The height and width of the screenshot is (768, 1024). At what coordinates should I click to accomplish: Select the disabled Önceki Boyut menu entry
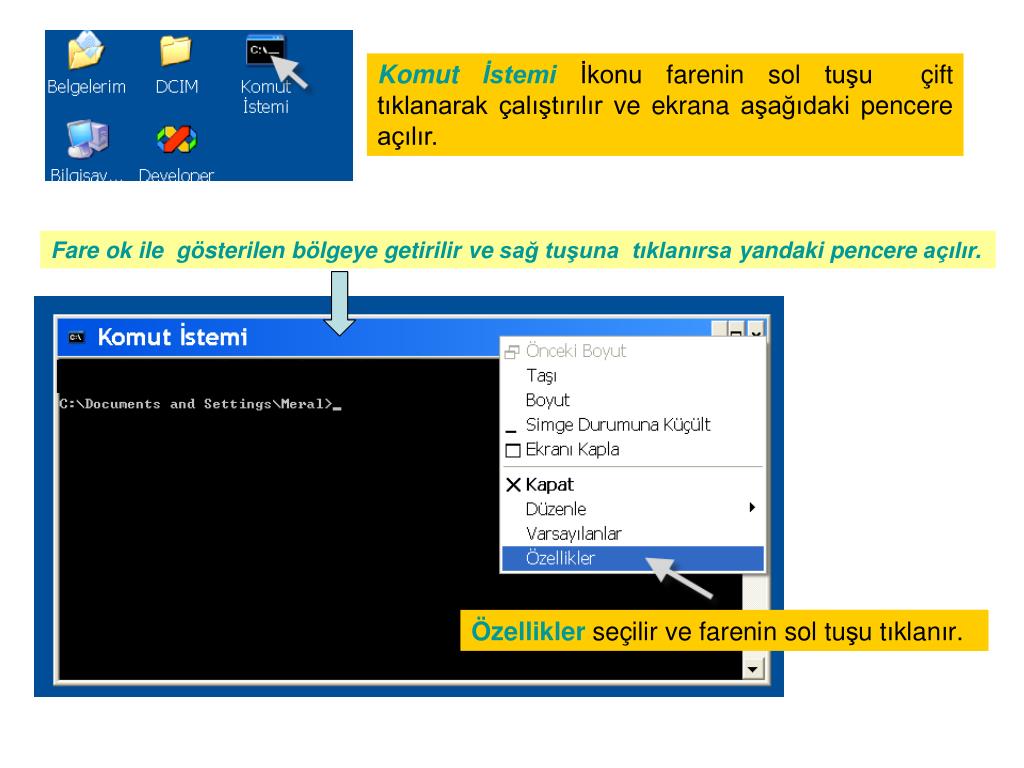click(x=632, y=351)
